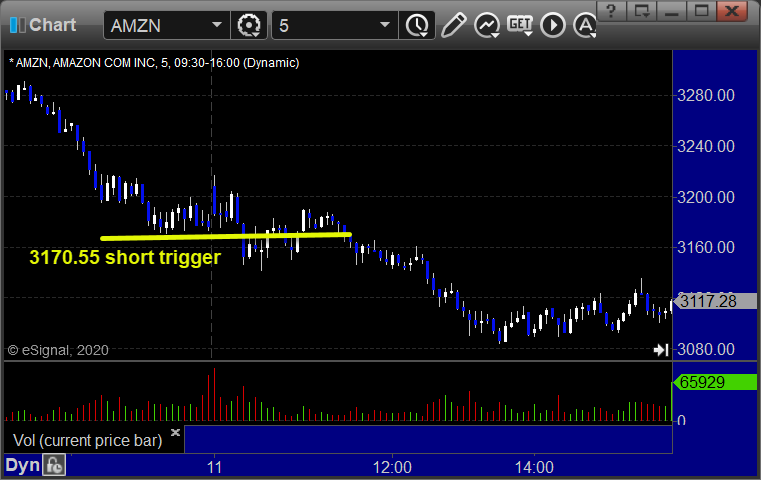The height and width of the screenshot is (480, 761).
Task: Minimize the chart window
Action: point(672,10)
